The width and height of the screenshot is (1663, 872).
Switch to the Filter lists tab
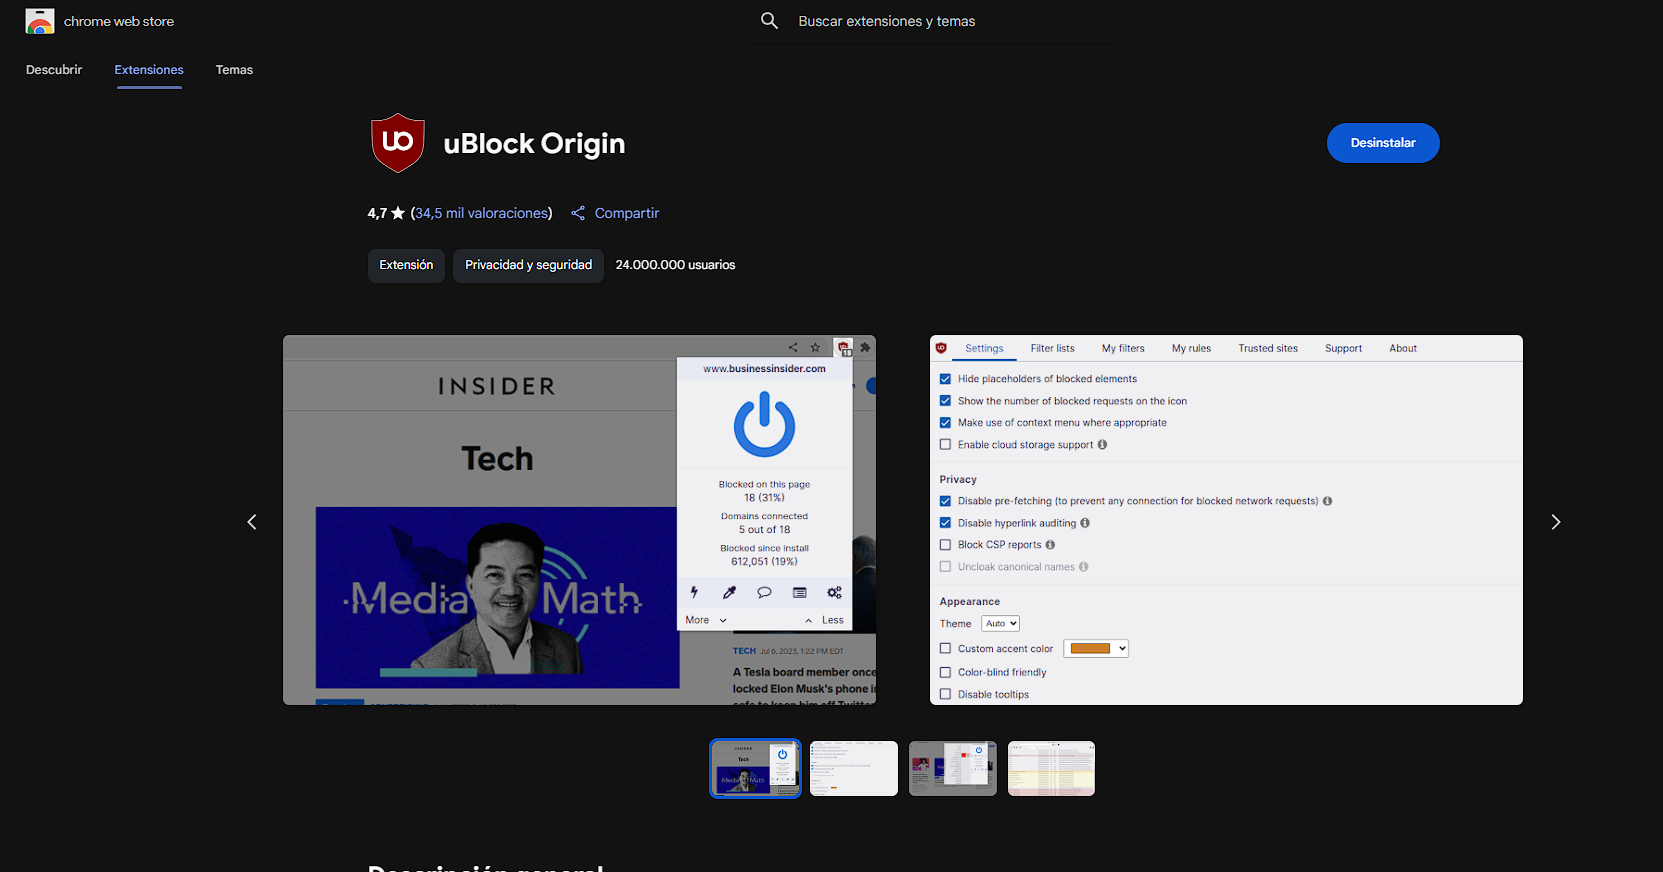(1053, 349)
